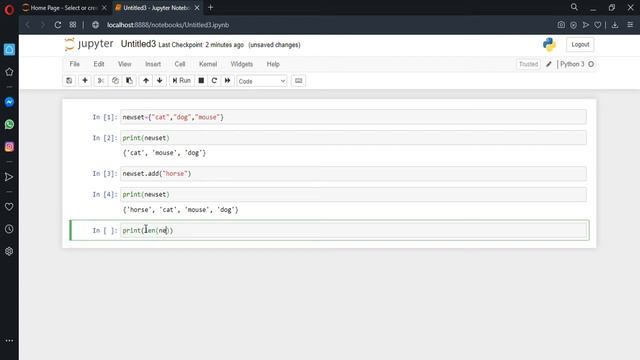Reload the page
This screenshot has height=360, width=640.
click(x=58, y=25)
